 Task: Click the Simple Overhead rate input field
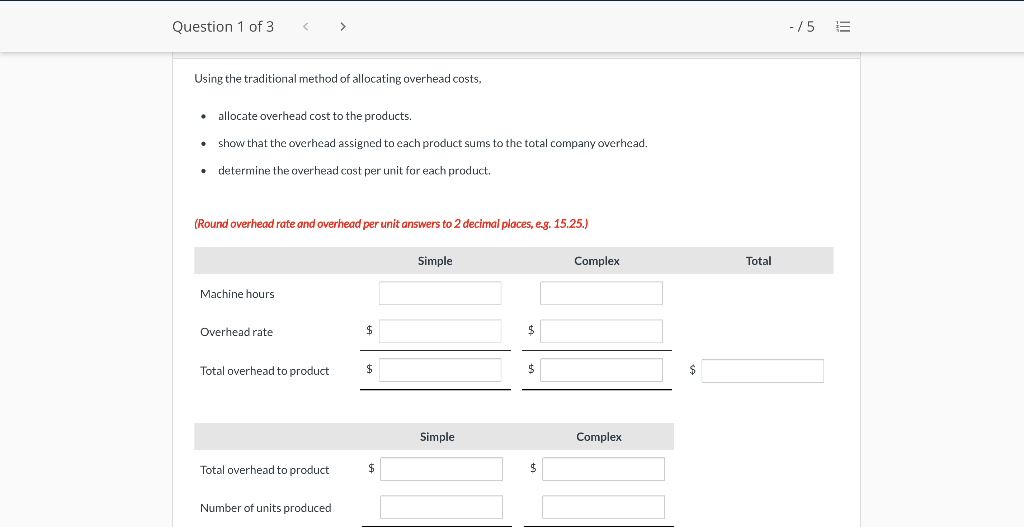point(440,331)
